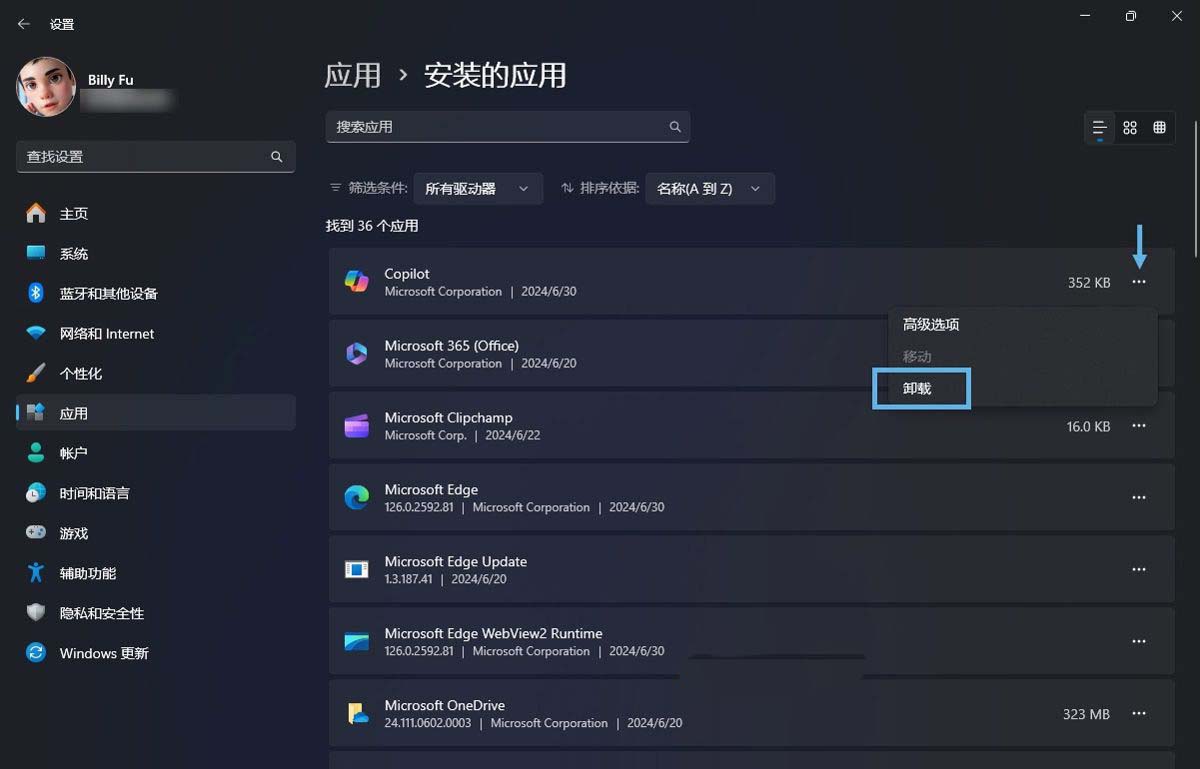Switch to table (tile) view layout

pyautogui.click(x=1160, y=128)
